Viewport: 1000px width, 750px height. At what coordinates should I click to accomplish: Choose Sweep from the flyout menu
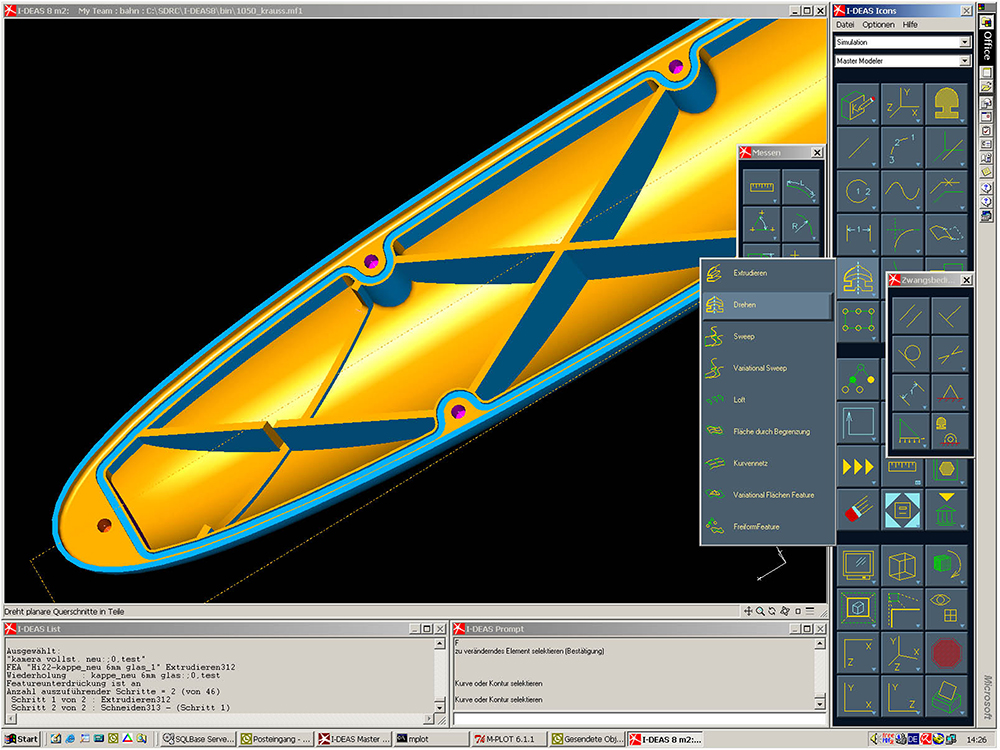coord(768,336)
